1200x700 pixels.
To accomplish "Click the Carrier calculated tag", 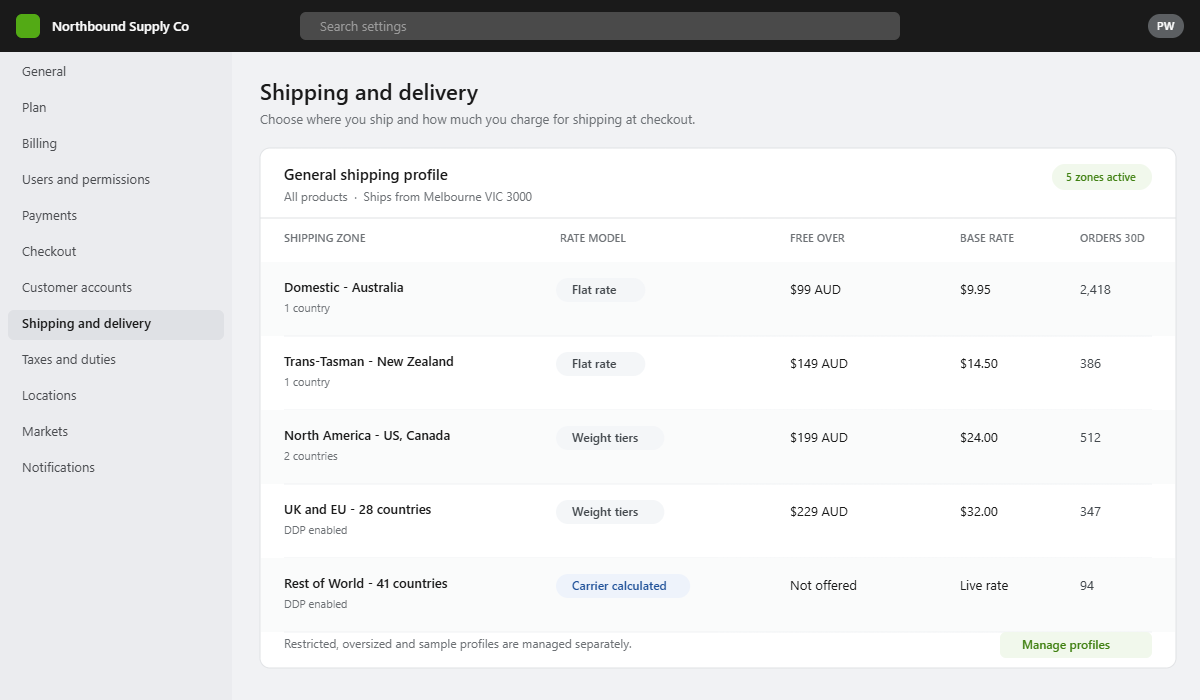I will click(x=623, y=586).
